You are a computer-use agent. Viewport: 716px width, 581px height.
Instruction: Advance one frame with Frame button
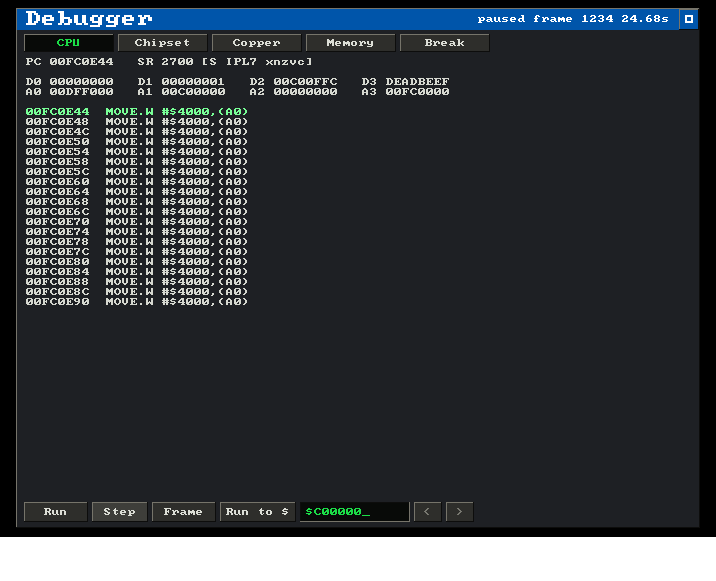[x=183, y=512]
